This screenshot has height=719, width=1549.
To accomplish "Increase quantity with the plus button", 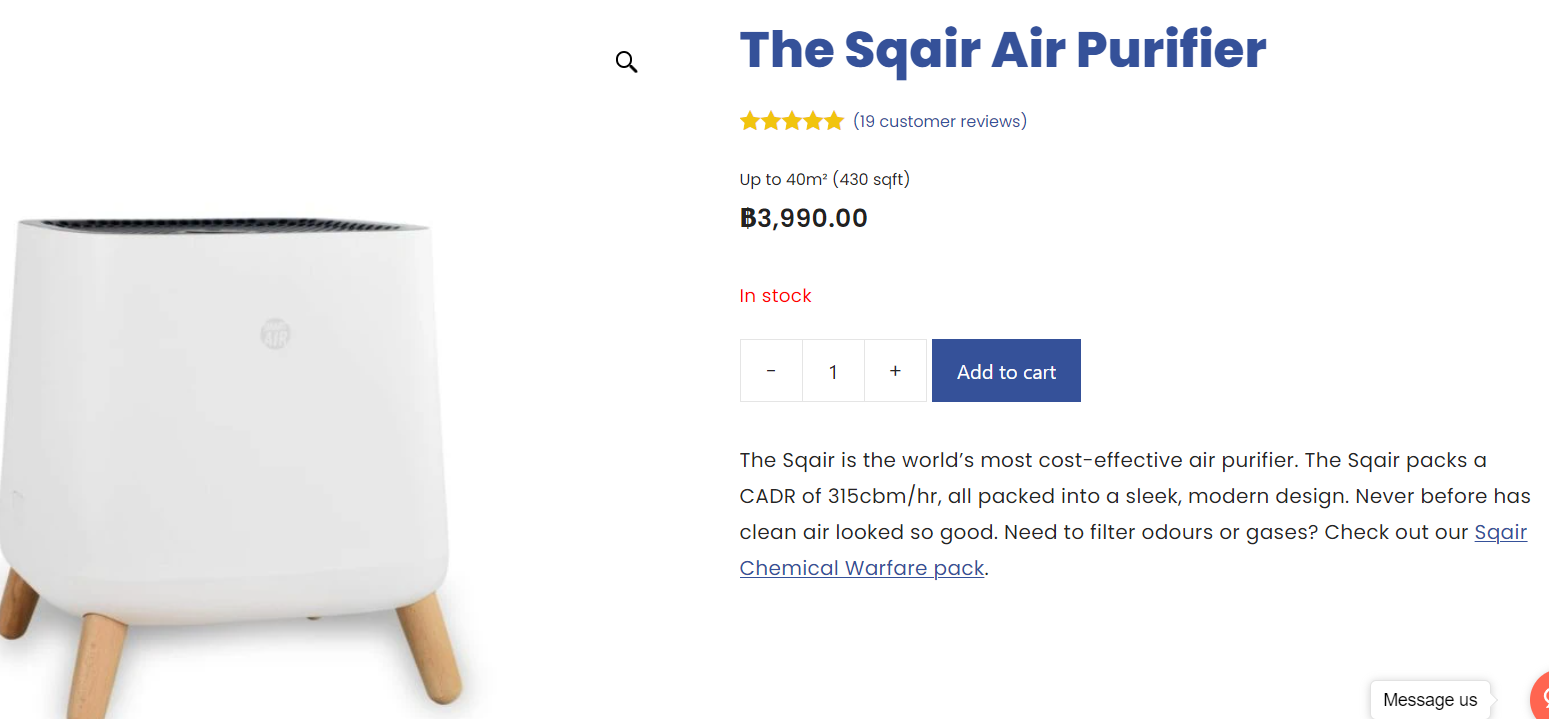I will pyautogui.click(x=895, y=371).
